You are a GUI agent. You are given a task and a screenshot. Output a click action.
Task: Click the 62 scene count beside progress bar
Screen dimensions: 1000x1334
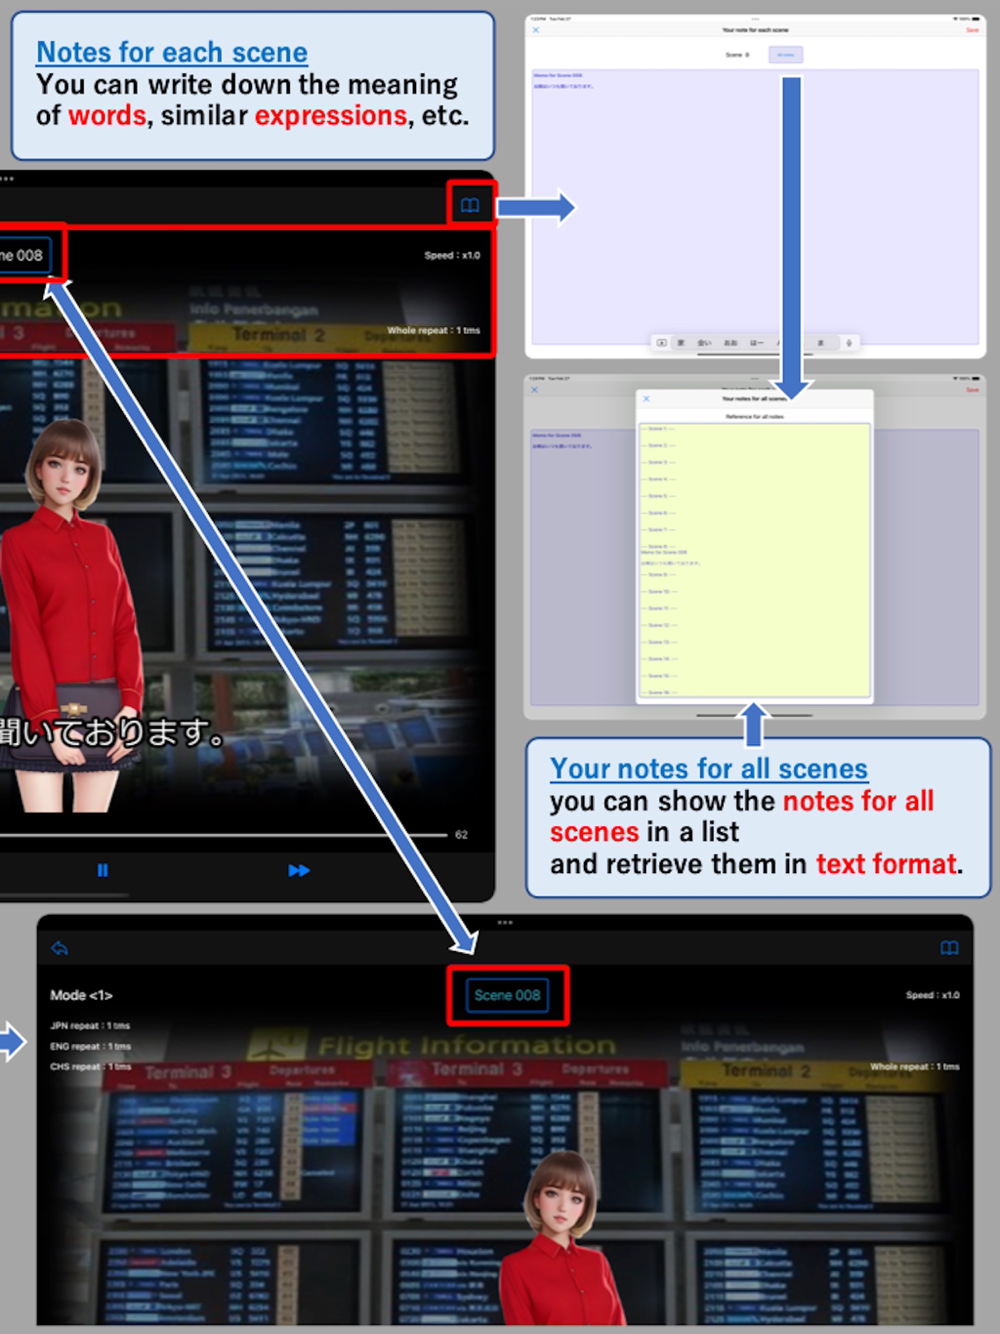tap(461, 834)
